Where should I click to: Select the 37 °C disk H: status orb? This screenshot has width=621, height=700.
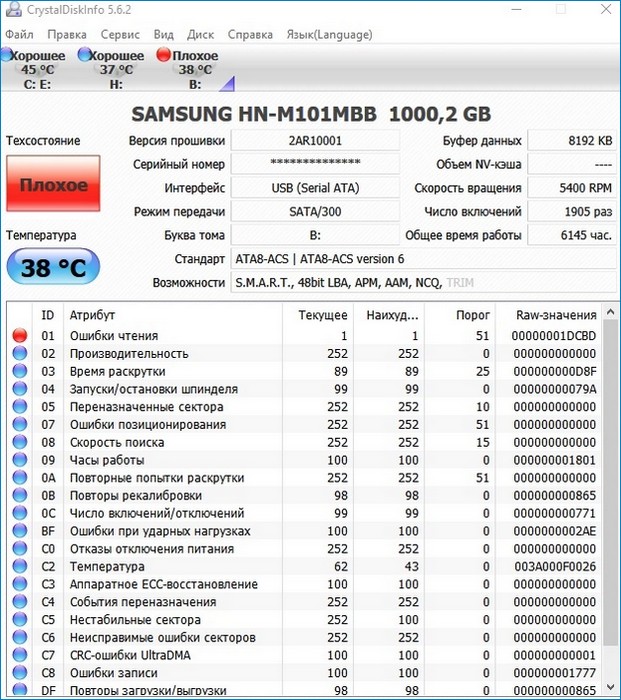coord(85,56)
